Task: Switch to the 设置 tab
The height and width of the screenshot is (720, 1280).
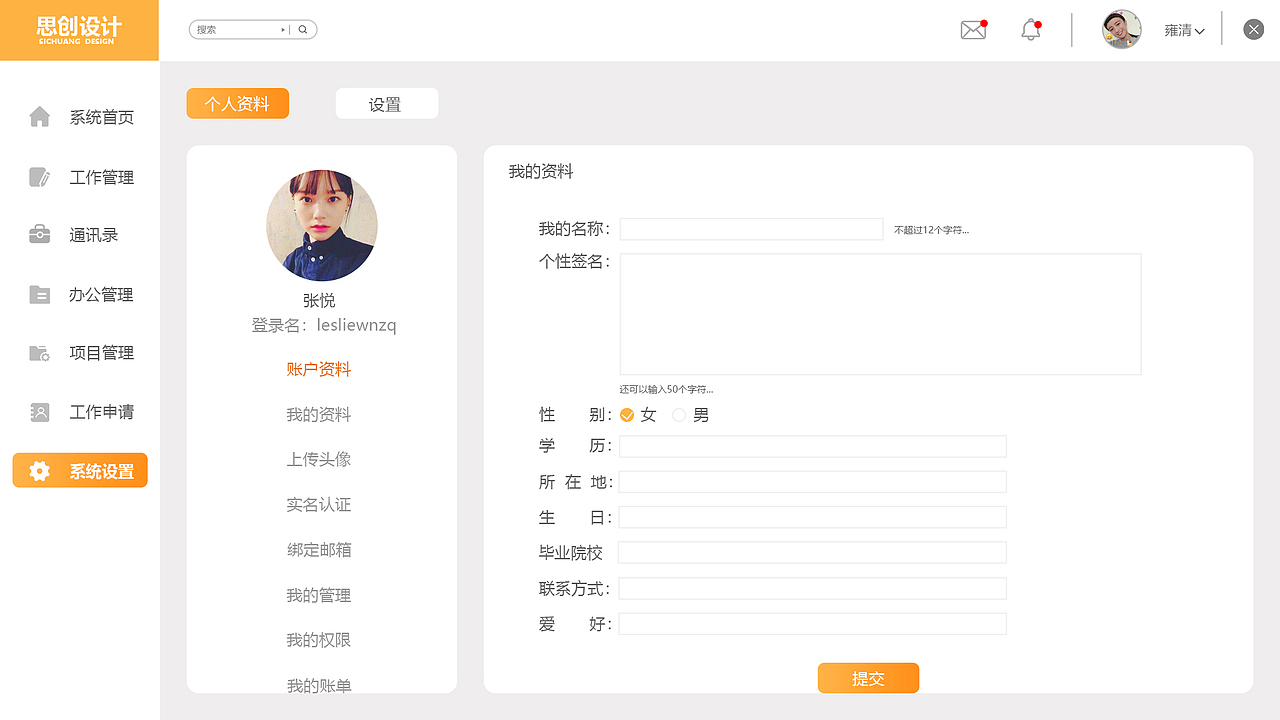Action: point(386,102)
